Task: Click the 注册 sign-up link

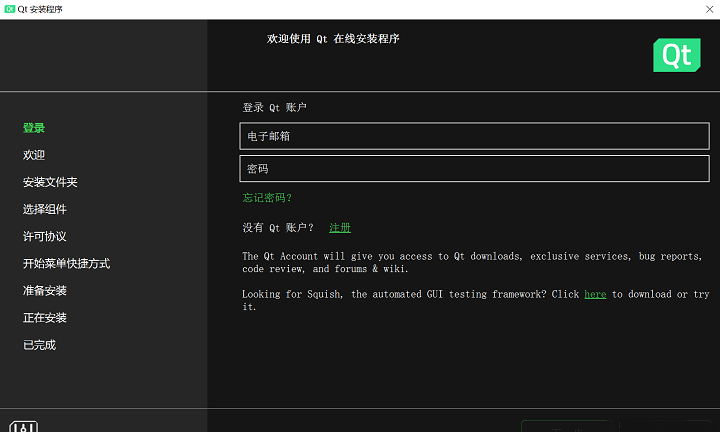Action: click(340, 228)
